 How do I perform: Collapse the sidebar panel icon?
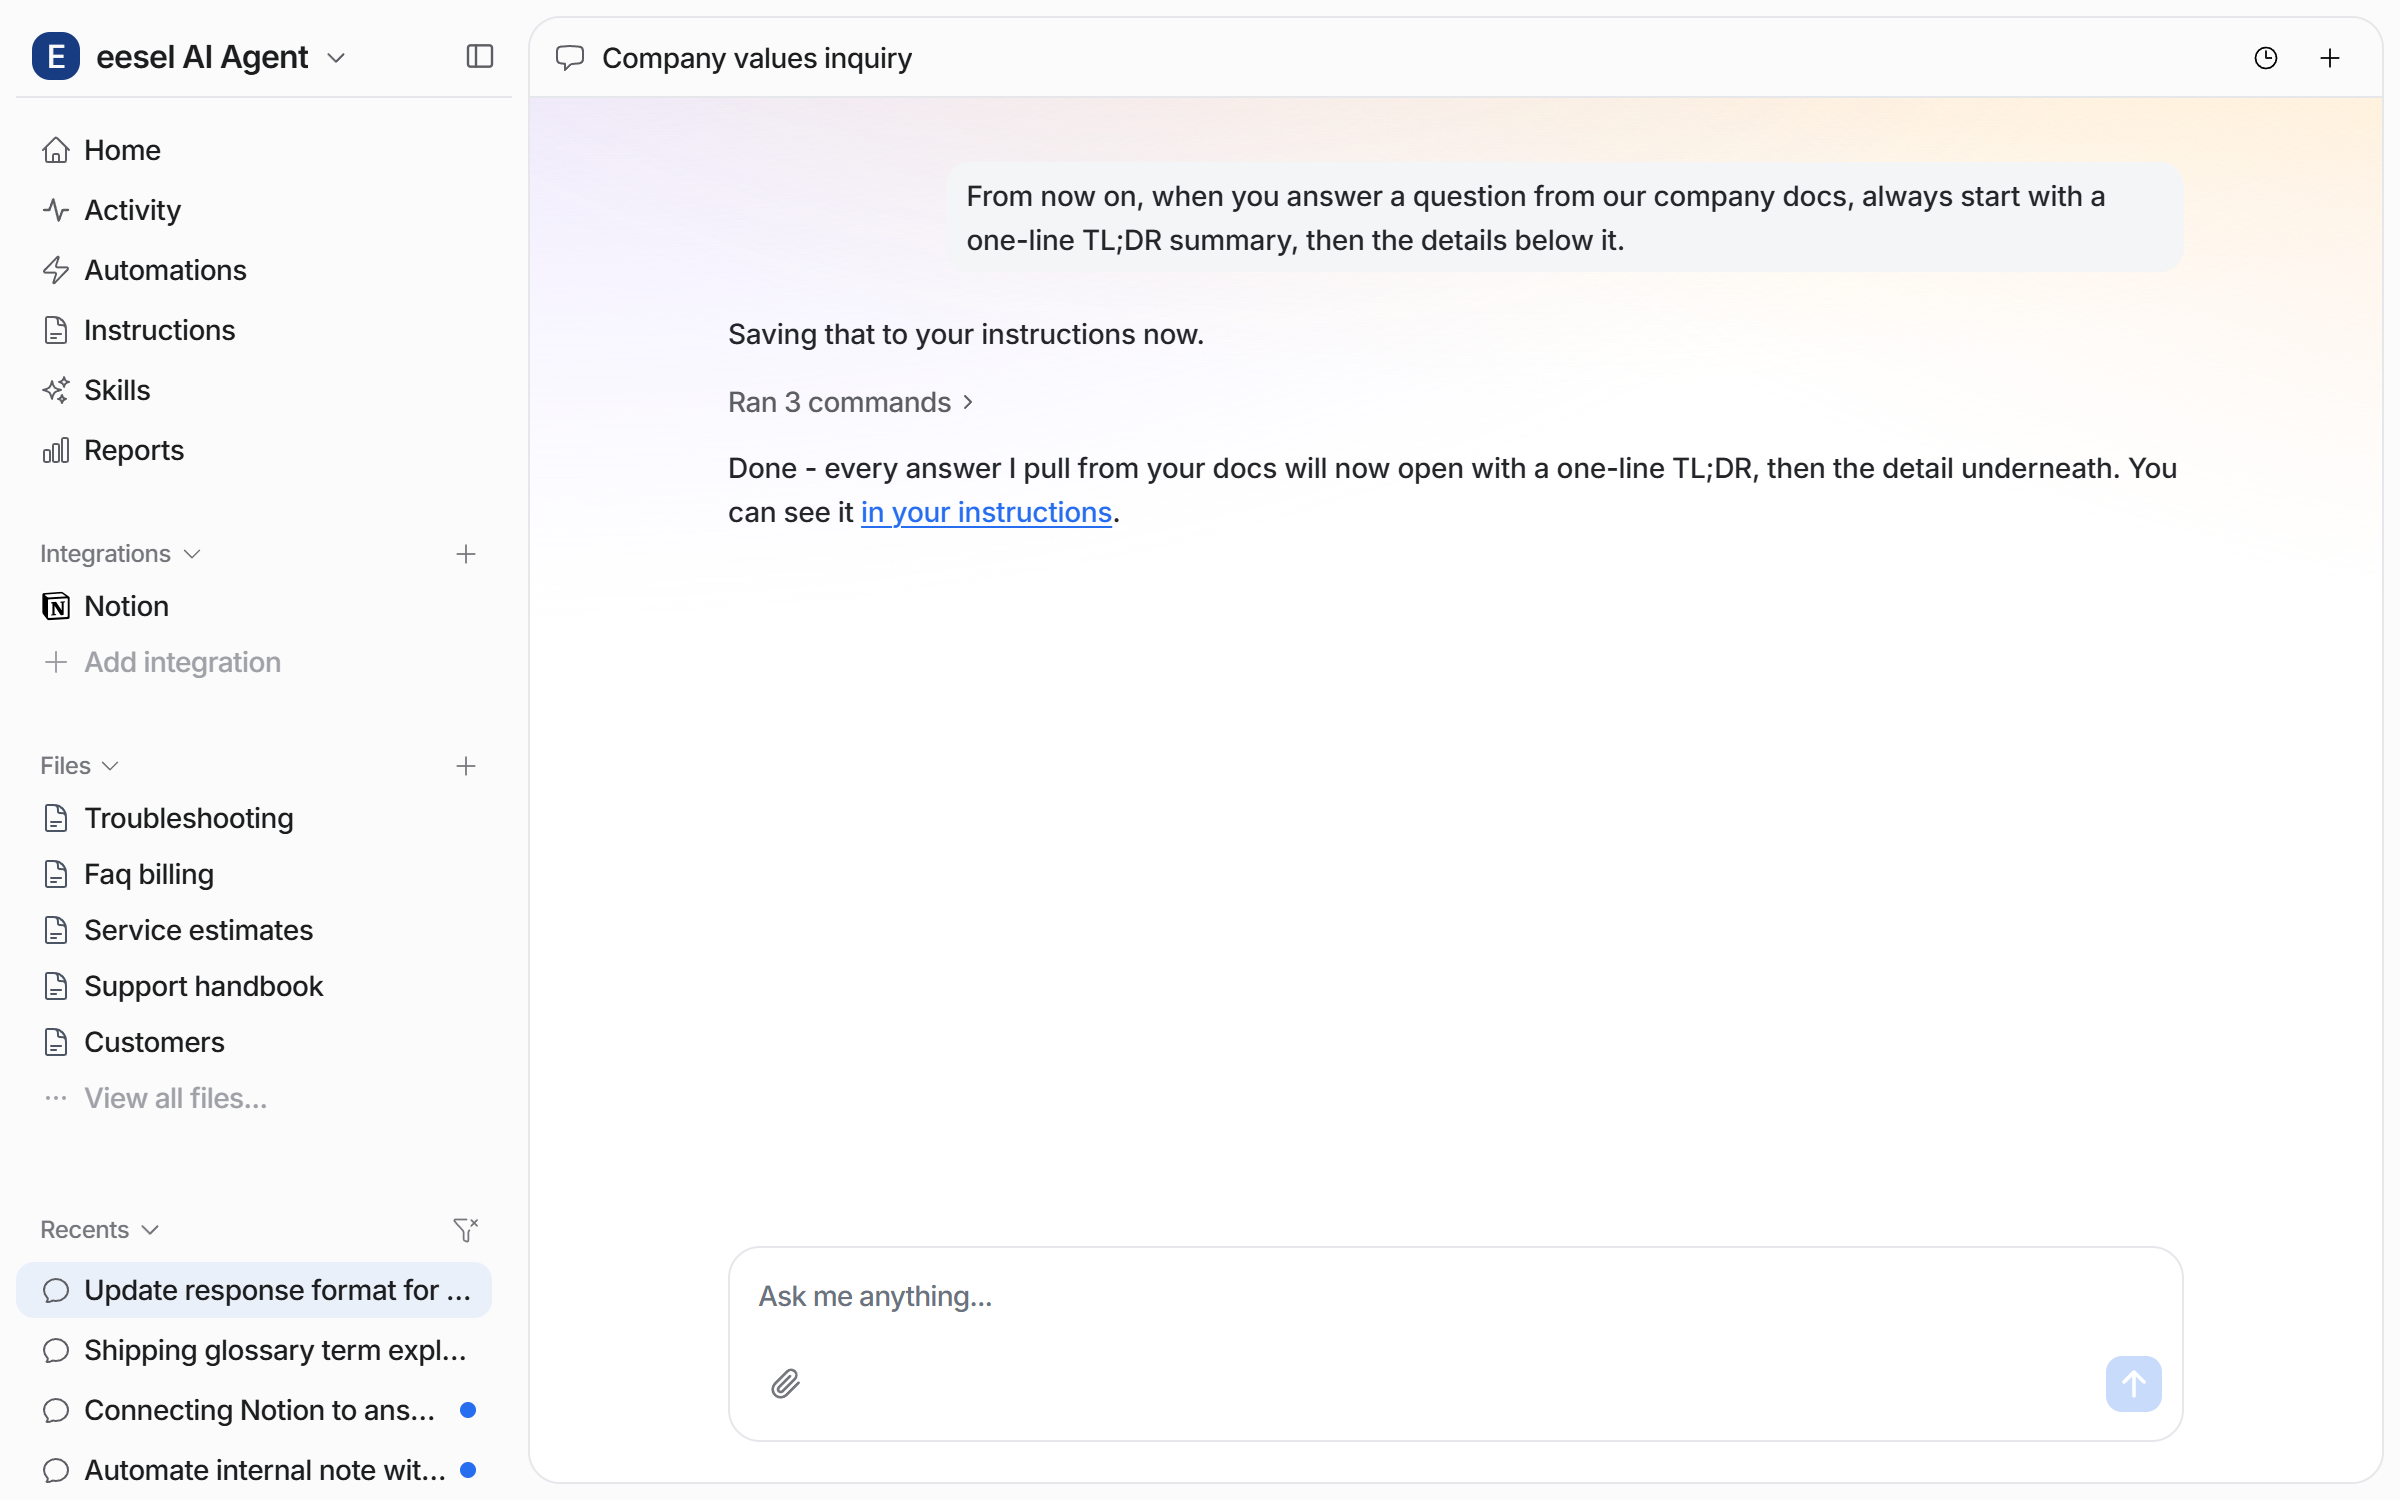pos(480,57)
